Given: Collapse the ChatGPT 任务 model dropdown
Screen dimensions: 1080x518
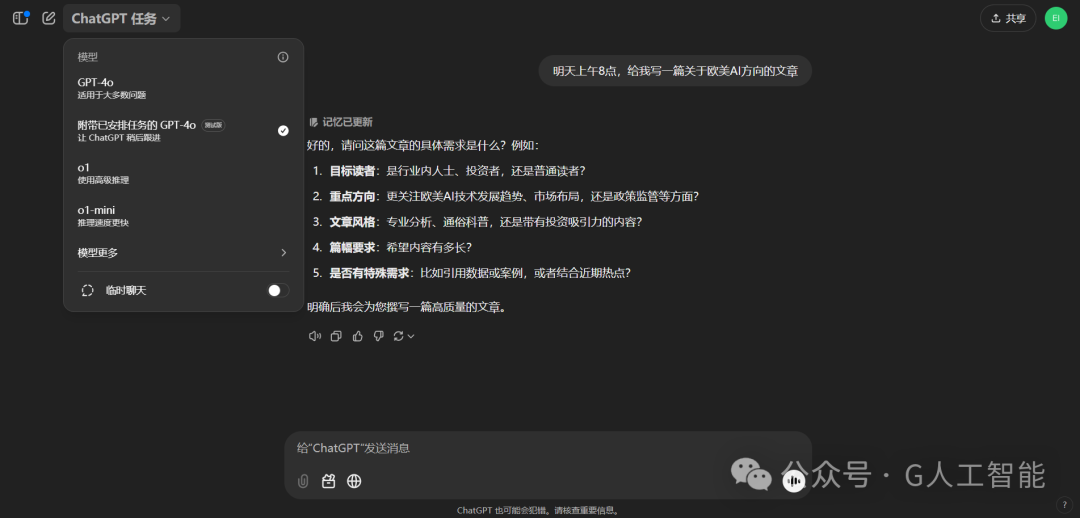Looking at the screenshot, I should point(121,18).
